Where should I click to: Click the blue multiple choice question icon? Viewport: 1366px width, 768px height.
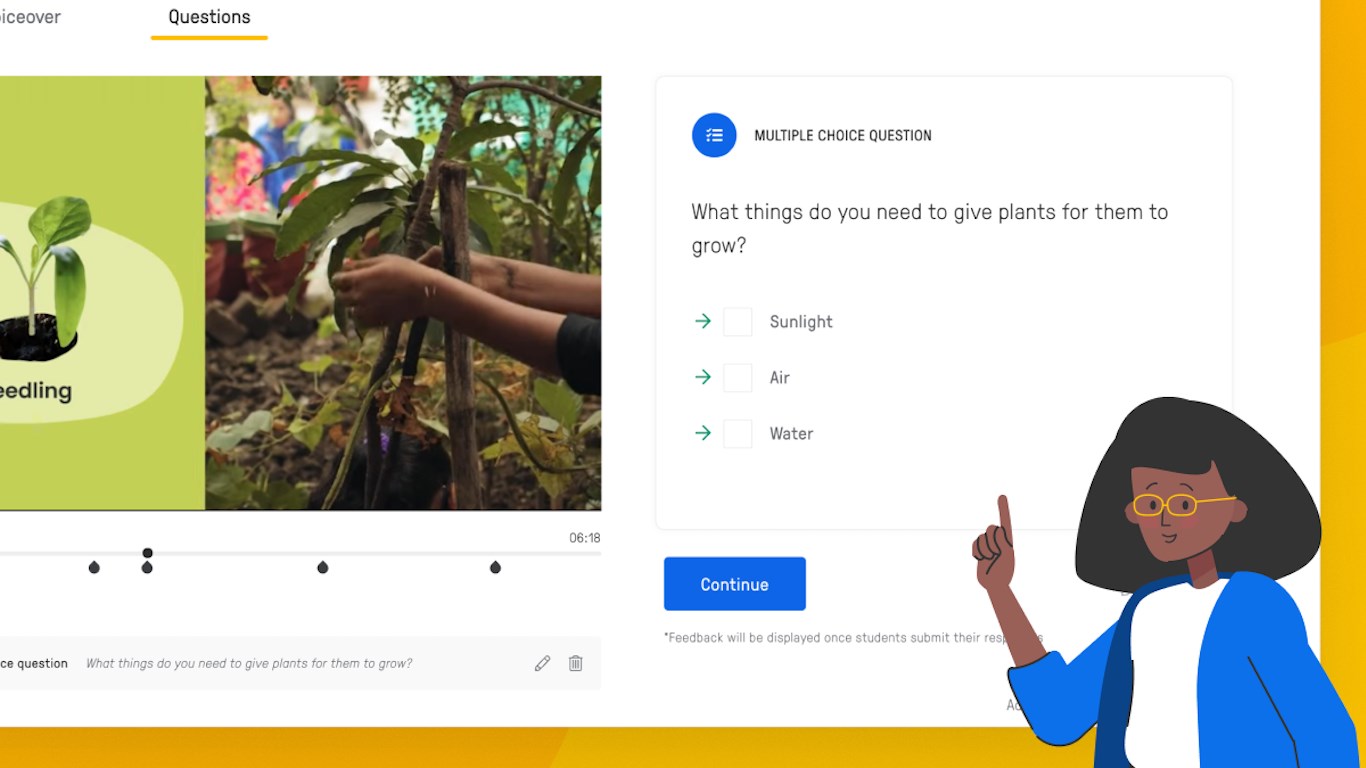point(714,135)
